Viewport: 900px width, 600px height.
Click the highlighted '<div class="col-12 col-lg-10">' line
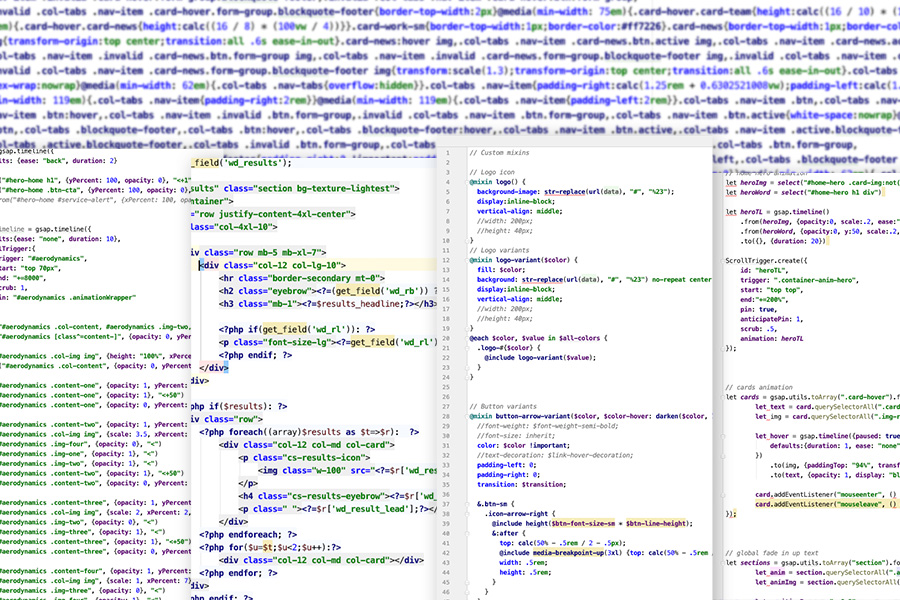[x=272, y=265]
